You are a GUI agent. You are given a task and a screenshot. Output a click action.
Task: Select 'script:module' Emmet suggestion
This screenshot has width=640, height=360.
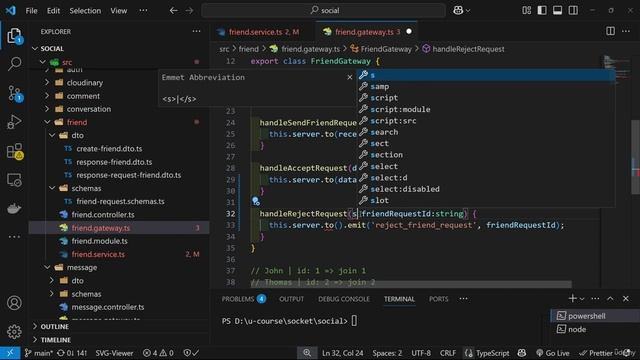click(x=486, y=109)
